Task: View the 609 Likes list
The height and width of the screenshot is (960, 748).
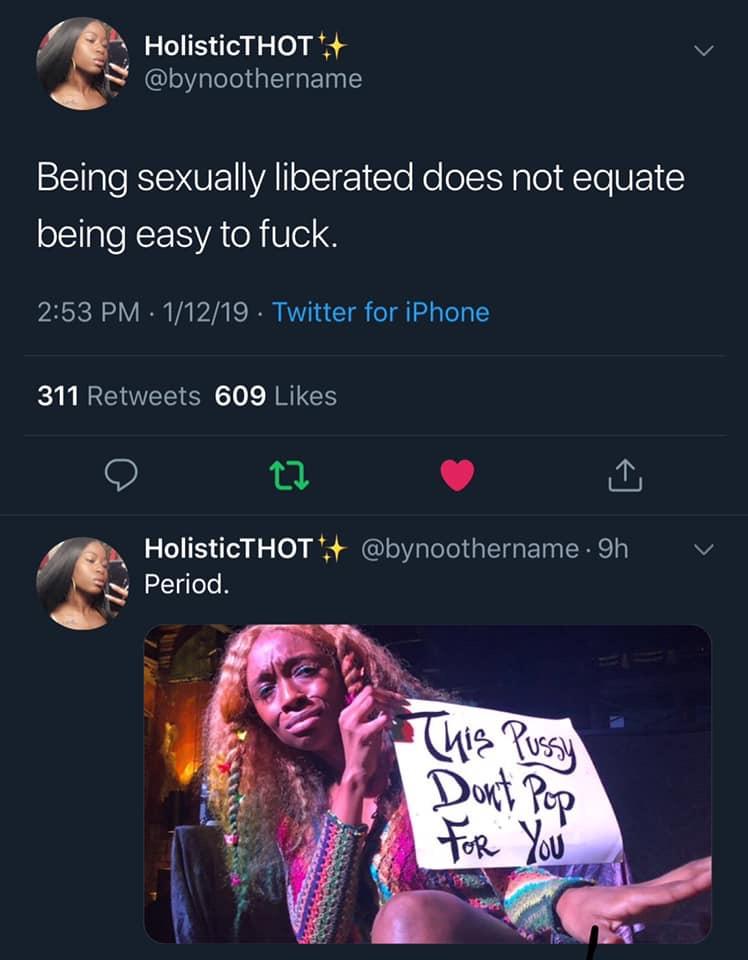Action: [275, 396]
